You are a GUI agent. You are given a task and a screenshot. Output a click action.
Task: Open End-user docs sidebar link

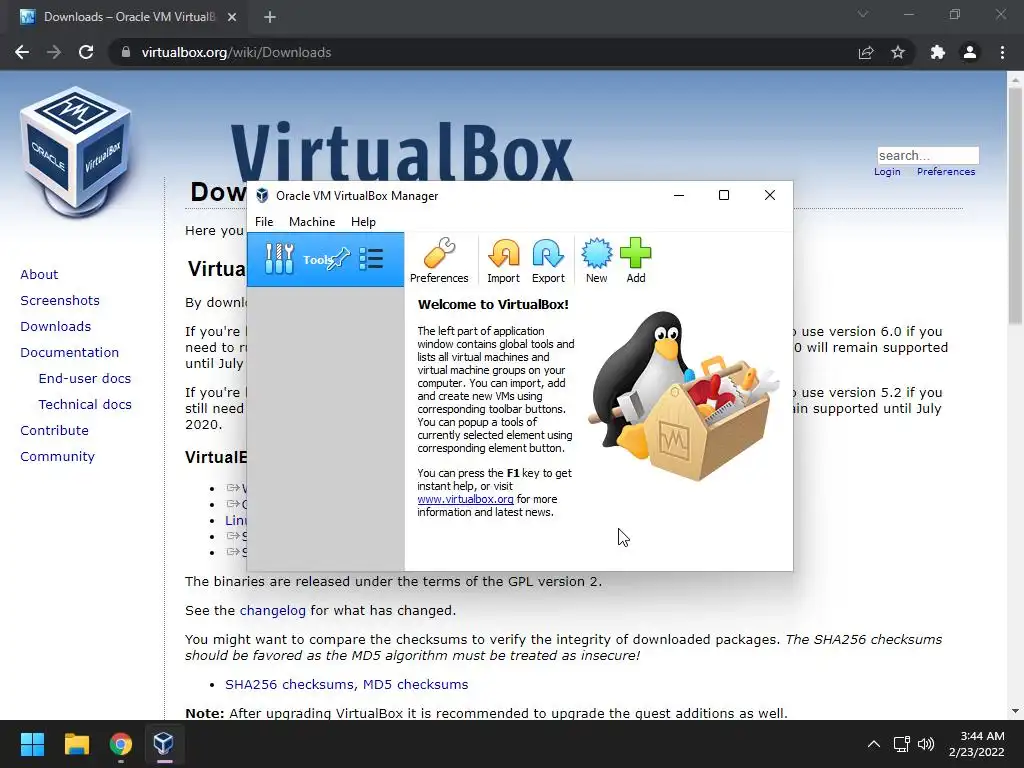(85, 379)
